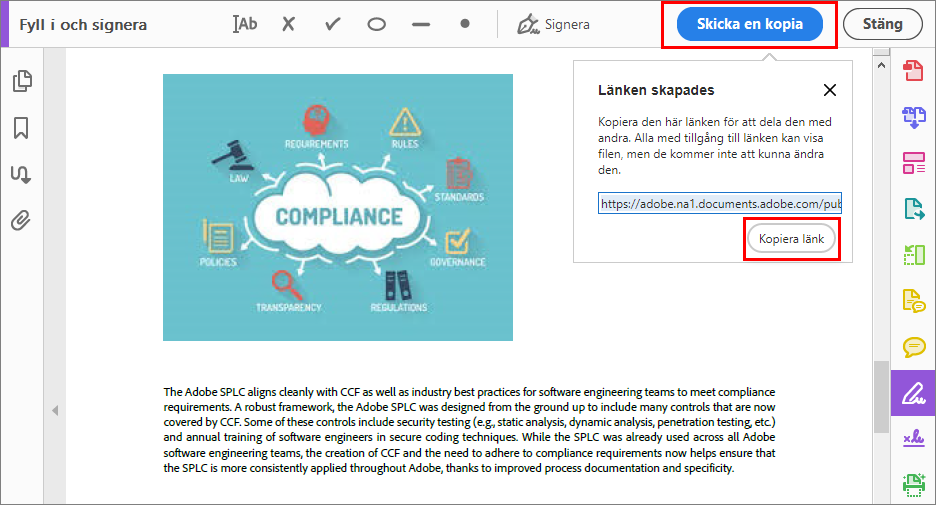Select the Add Text (Ab) tool
The height and width of the screenshot is (505, 936).
245,24
